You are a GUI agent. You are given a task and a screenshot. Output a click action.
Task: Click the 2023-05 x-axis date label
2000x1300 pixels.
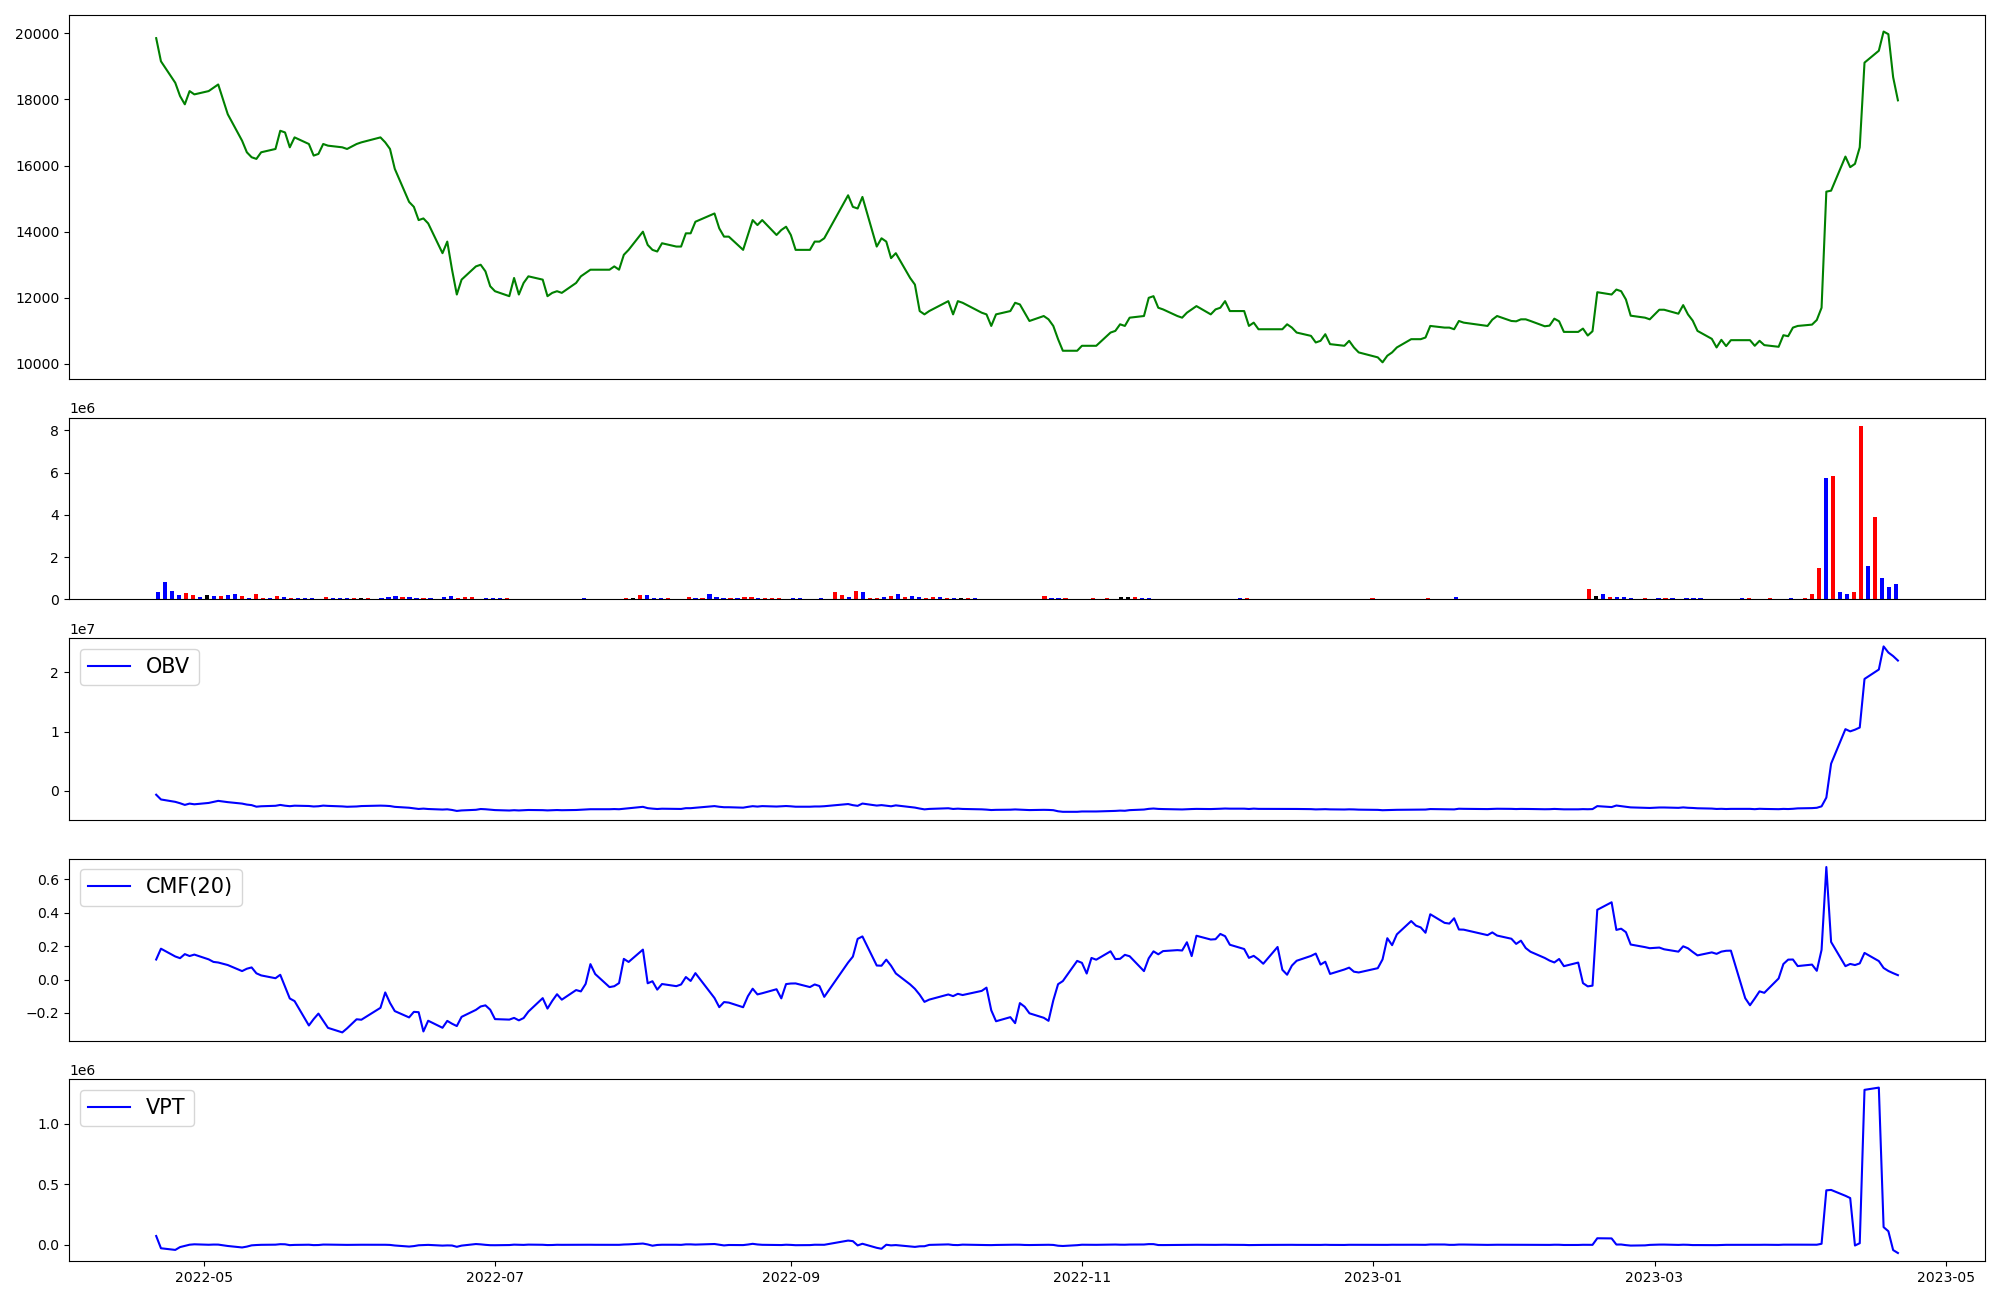[1946, 1277]
